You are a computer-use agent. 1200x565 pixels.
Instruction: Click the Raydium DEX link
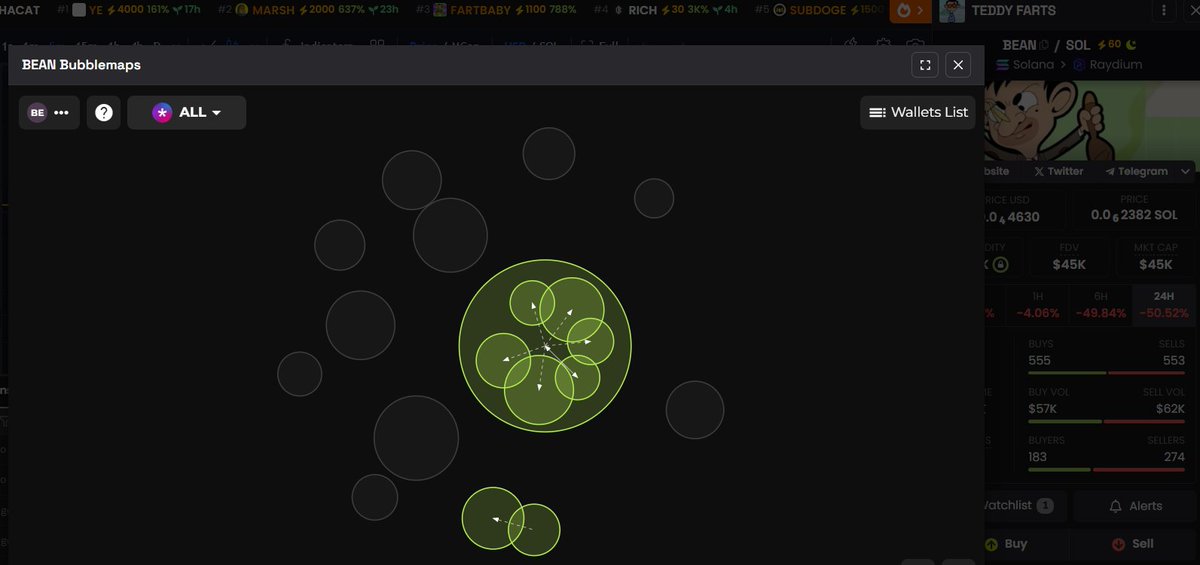[x=1107, y=64]
